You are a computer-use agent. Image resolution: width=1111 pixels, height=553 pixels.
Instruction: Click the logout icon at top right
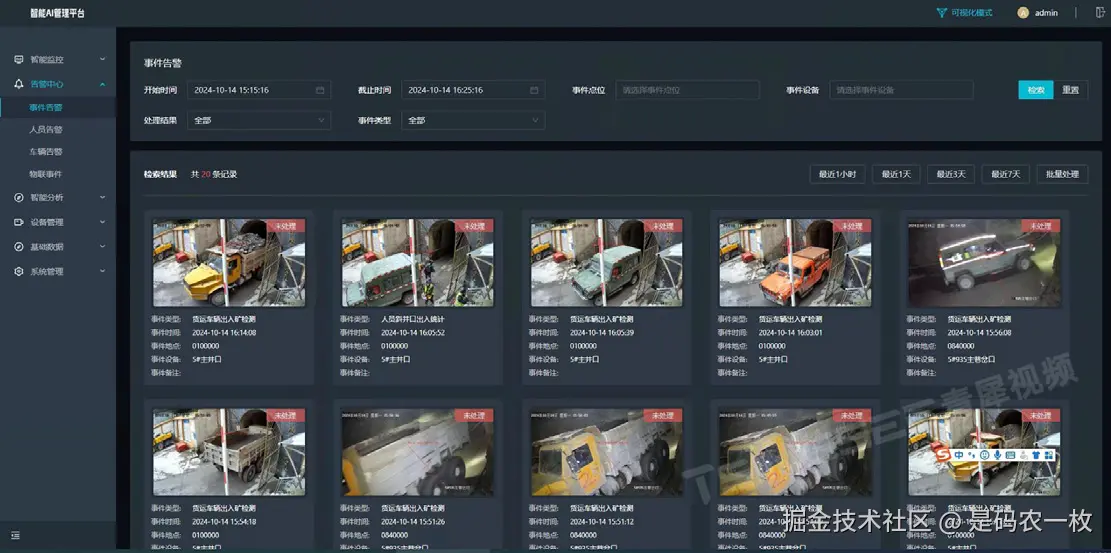tap(1100, 13)
